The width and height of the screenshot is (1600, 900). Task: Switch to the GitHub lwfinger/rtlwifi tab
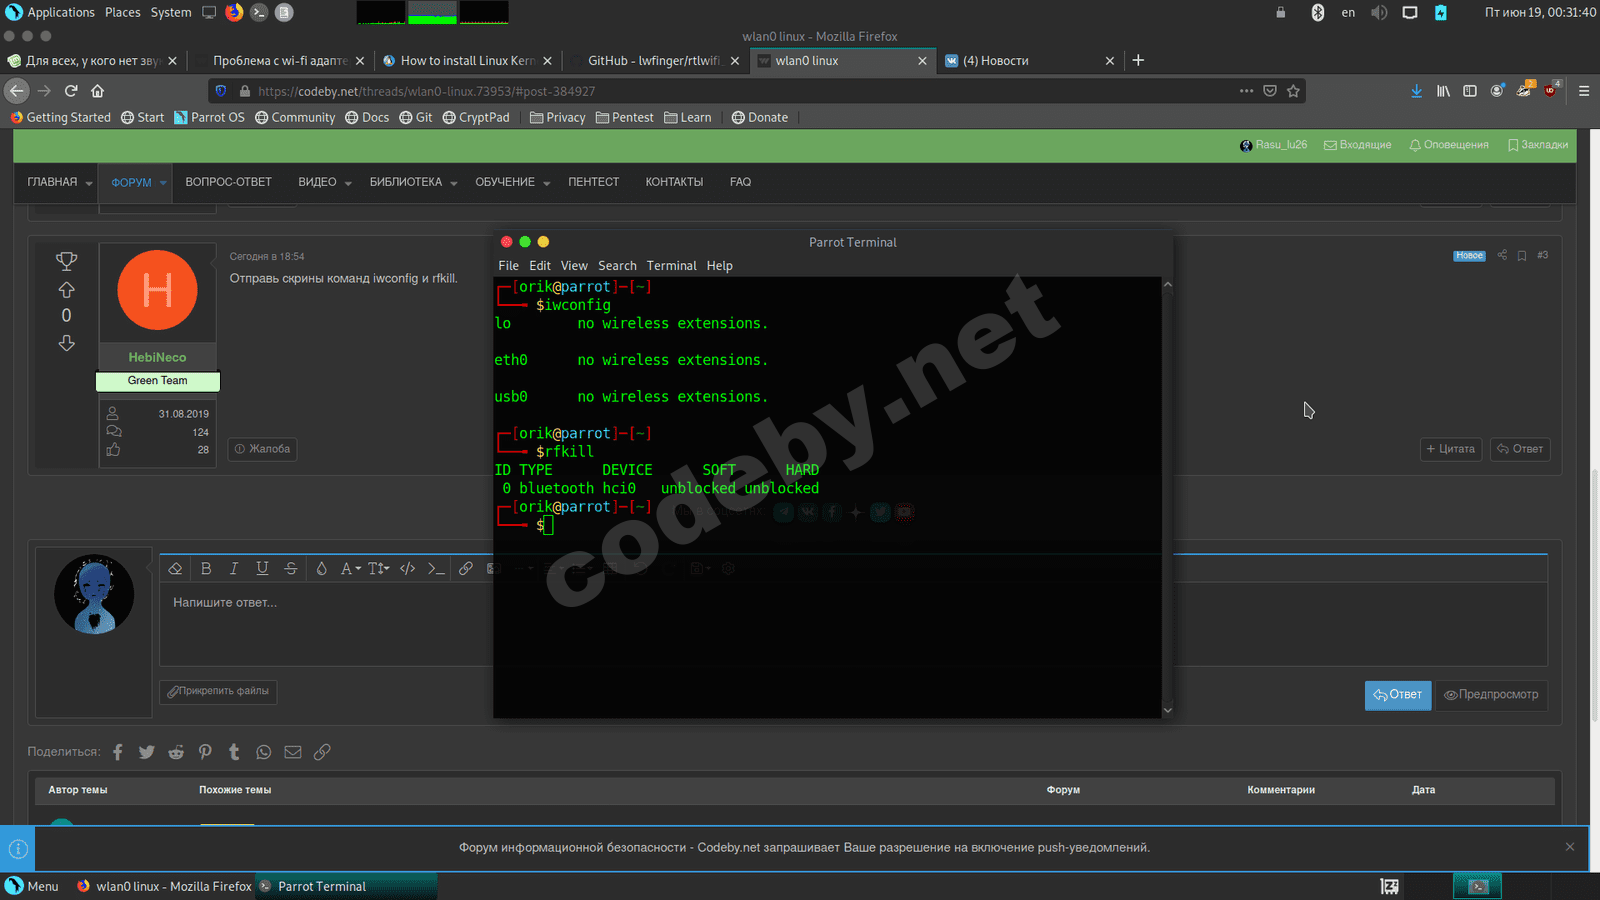click(653, 61)
